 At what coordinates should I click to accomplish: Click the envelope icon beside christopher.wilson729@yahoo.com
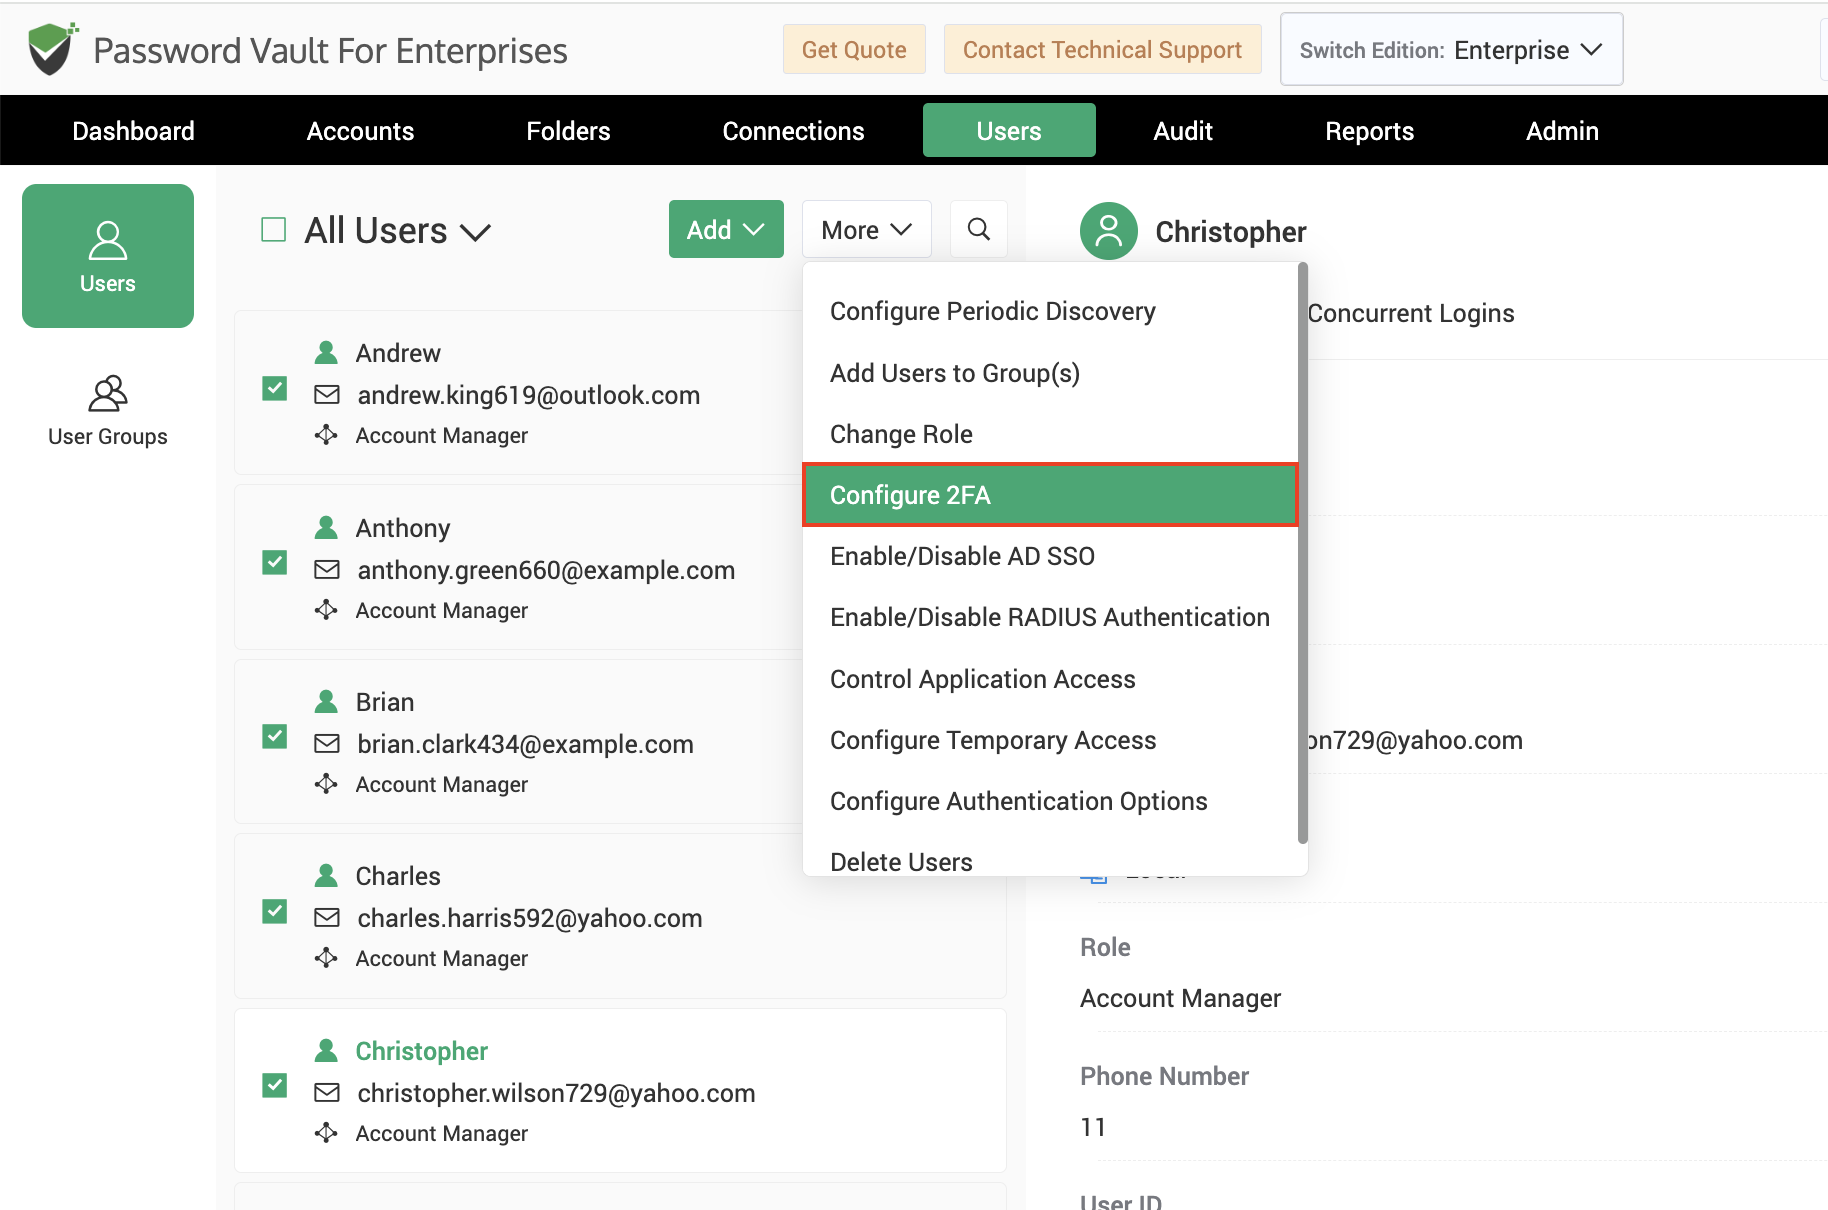click(327, 1093)
